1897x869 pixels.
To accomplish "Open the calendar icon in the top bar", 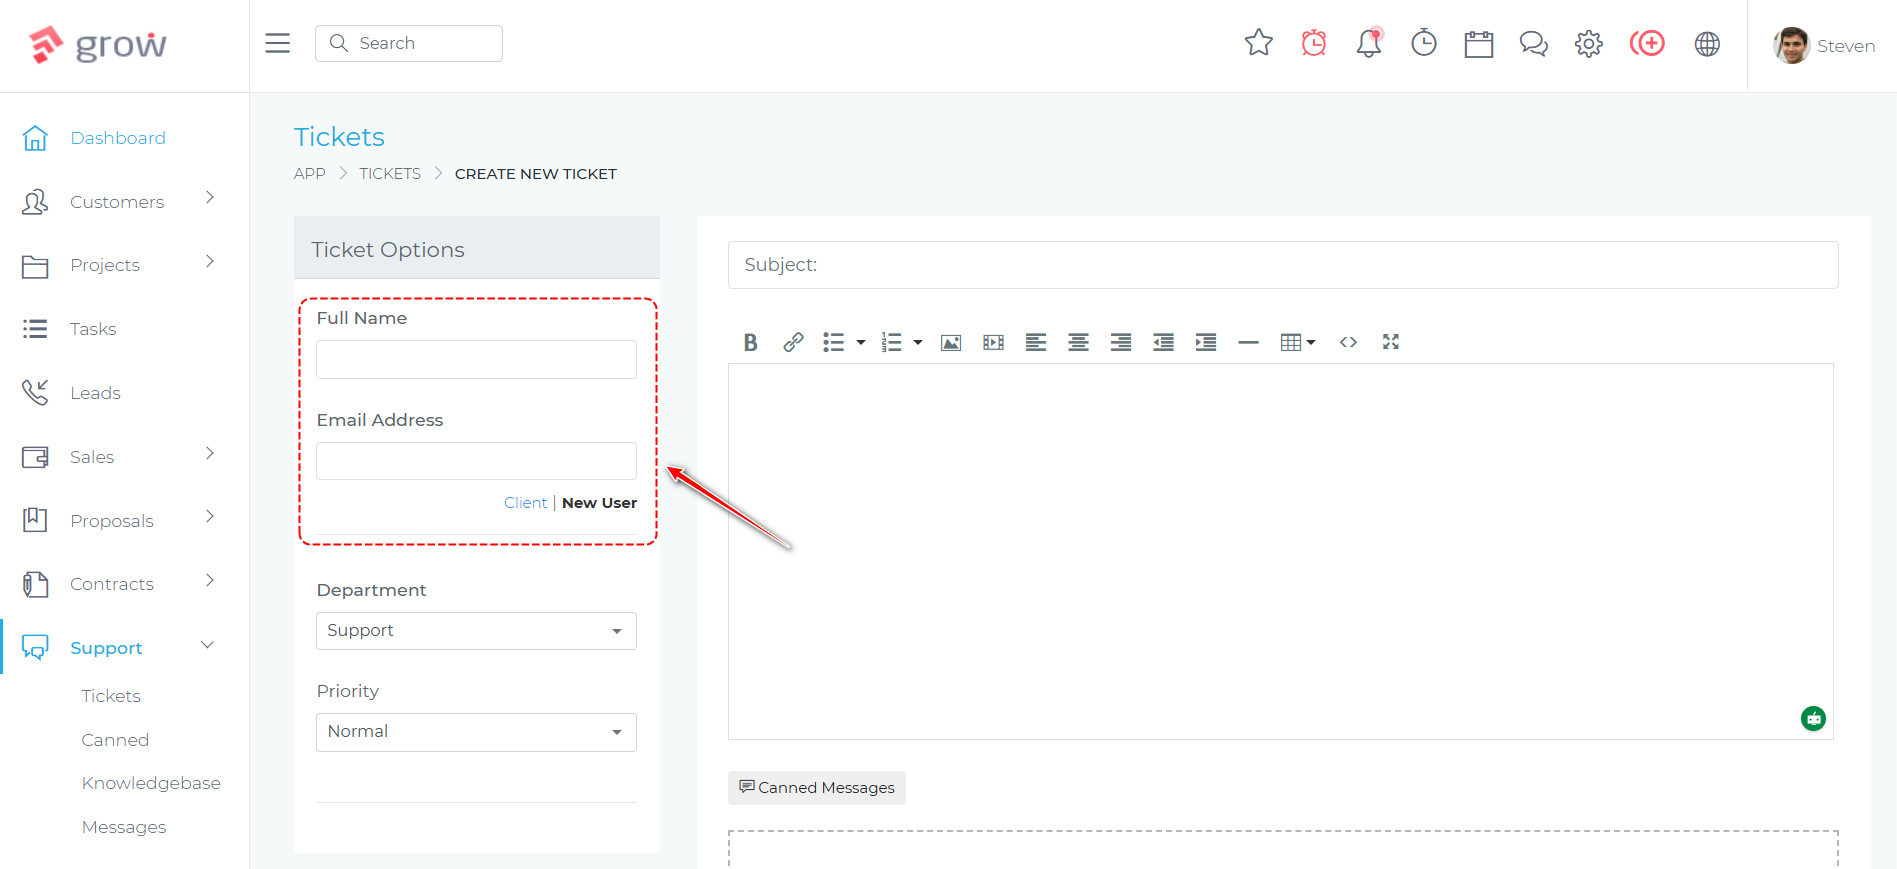I will click(1478, 44).
